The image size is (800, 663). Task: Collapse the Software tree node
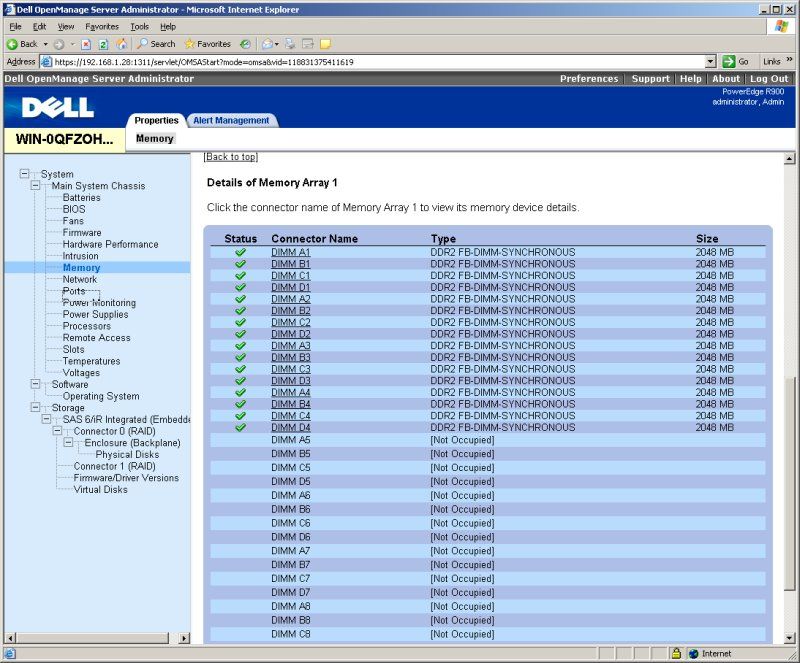click(x=35, y=384)
